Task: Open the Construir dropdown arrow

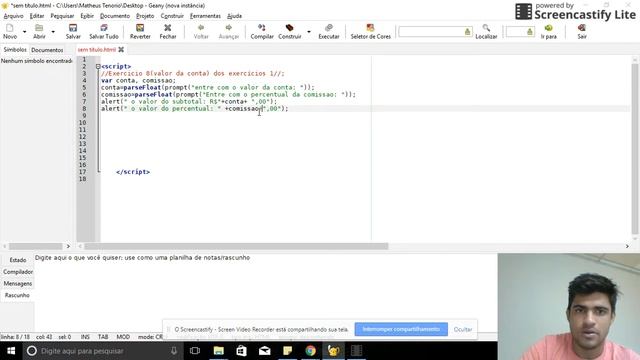Action: click(309, 32)
